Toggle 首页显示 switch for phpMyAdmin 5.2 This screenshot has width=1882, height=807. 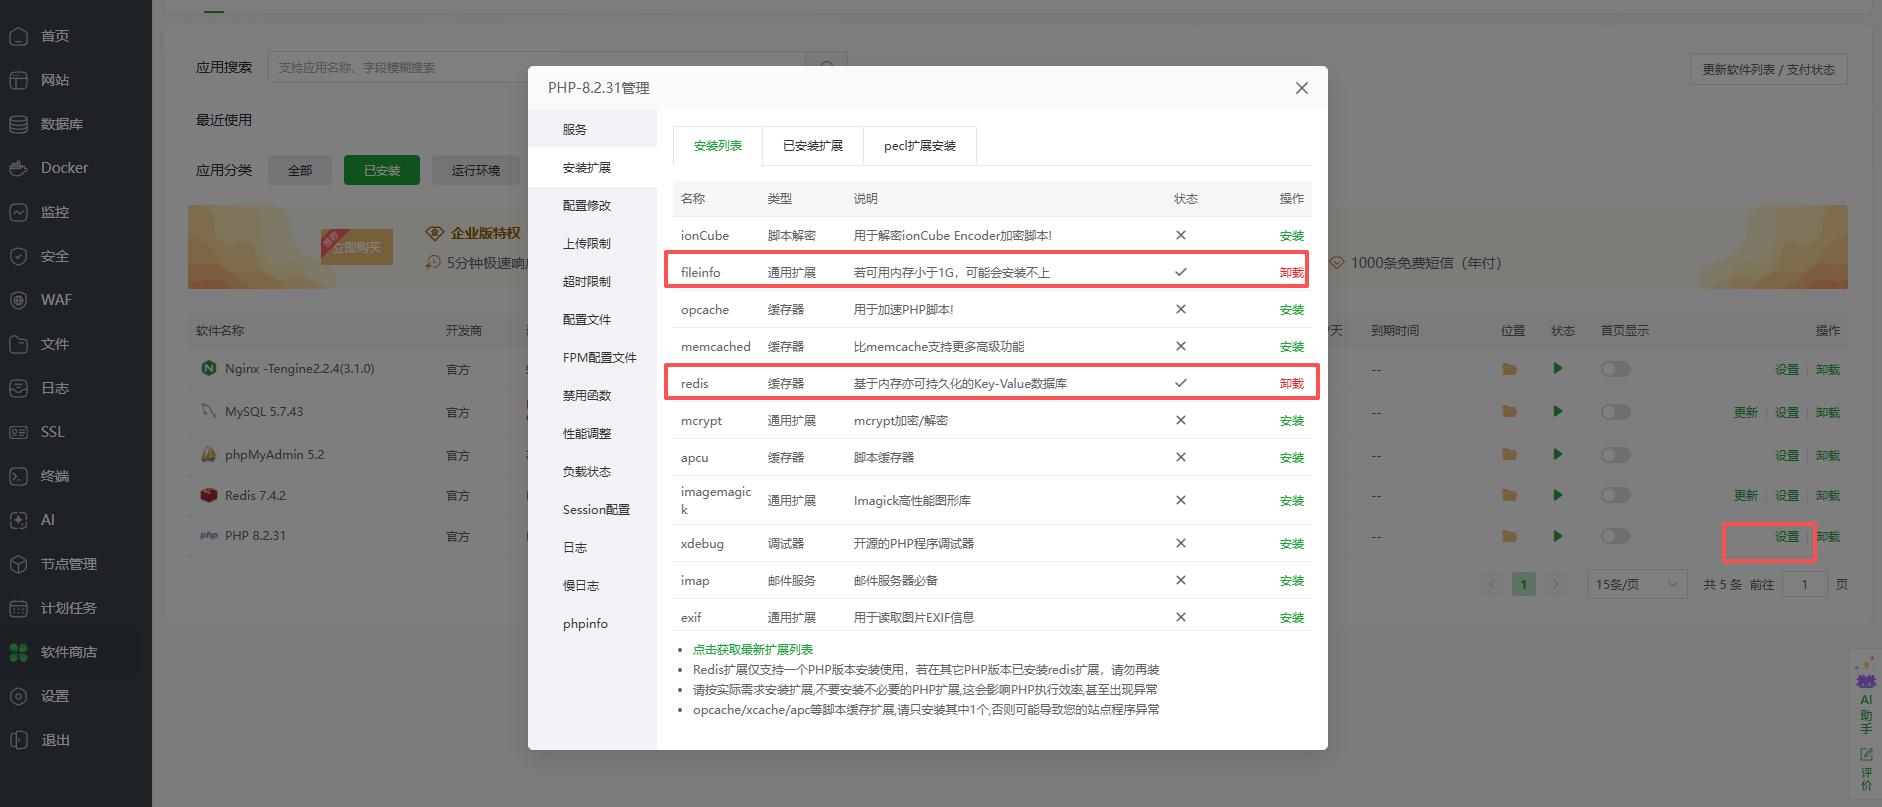(x=1615, y=455)
